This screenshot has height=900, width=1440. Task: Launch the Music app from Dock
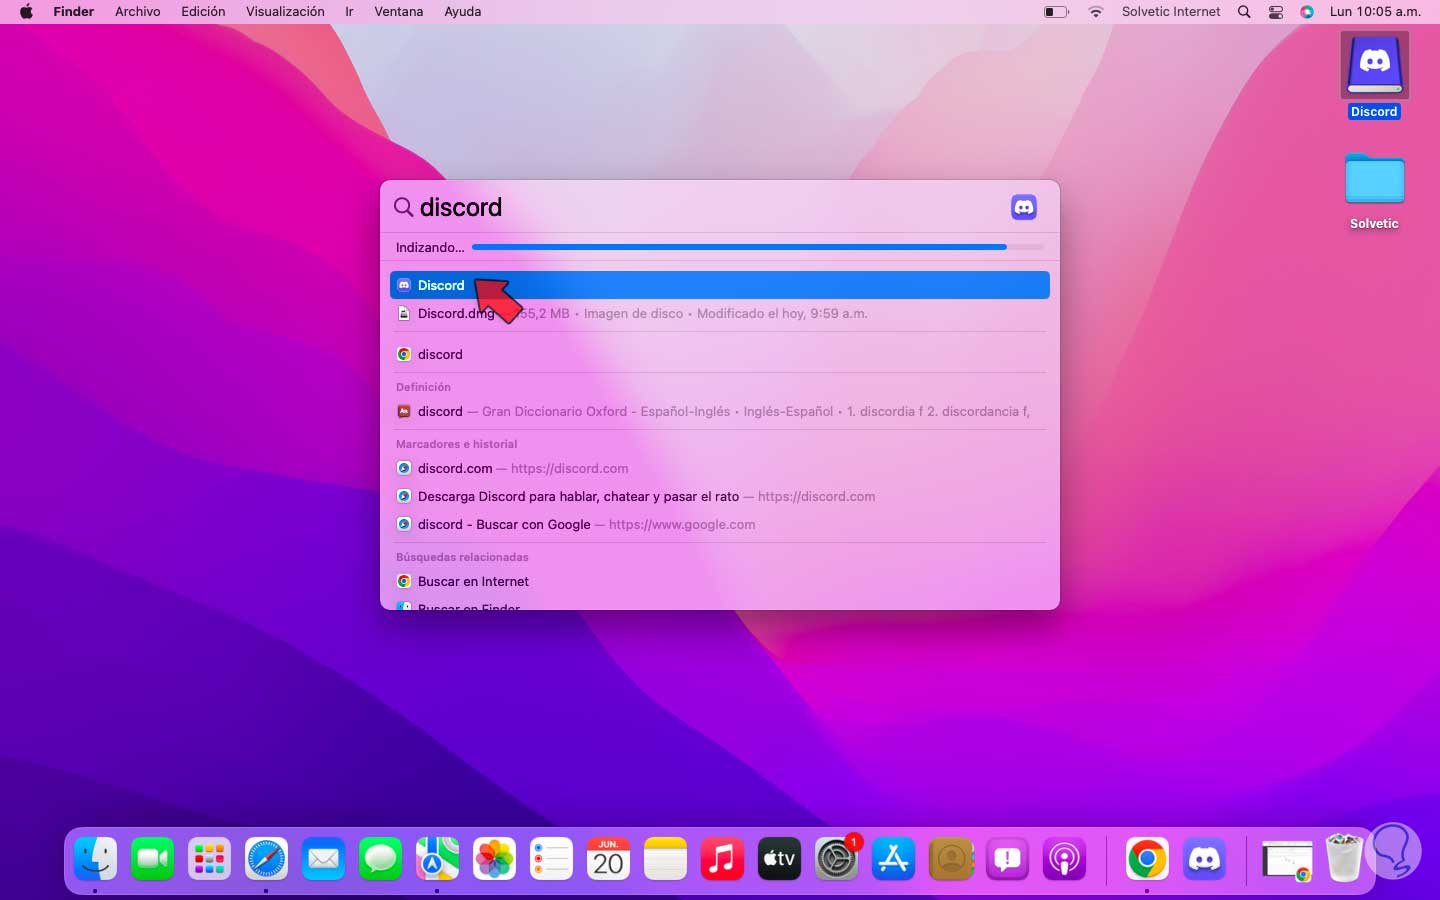[723, 859]
